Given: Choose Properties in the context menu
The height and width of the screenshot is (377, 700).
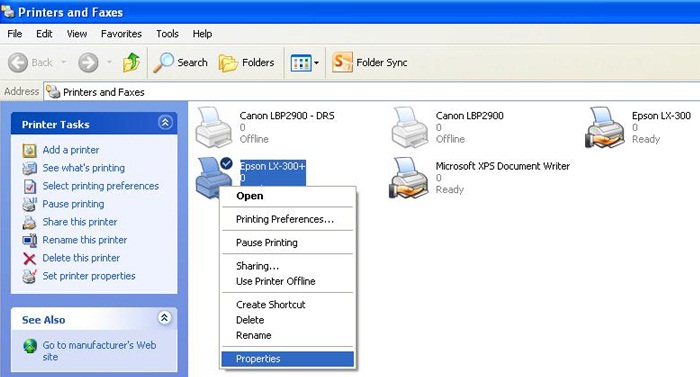Looking at the screenshot, I should point(288,359).
